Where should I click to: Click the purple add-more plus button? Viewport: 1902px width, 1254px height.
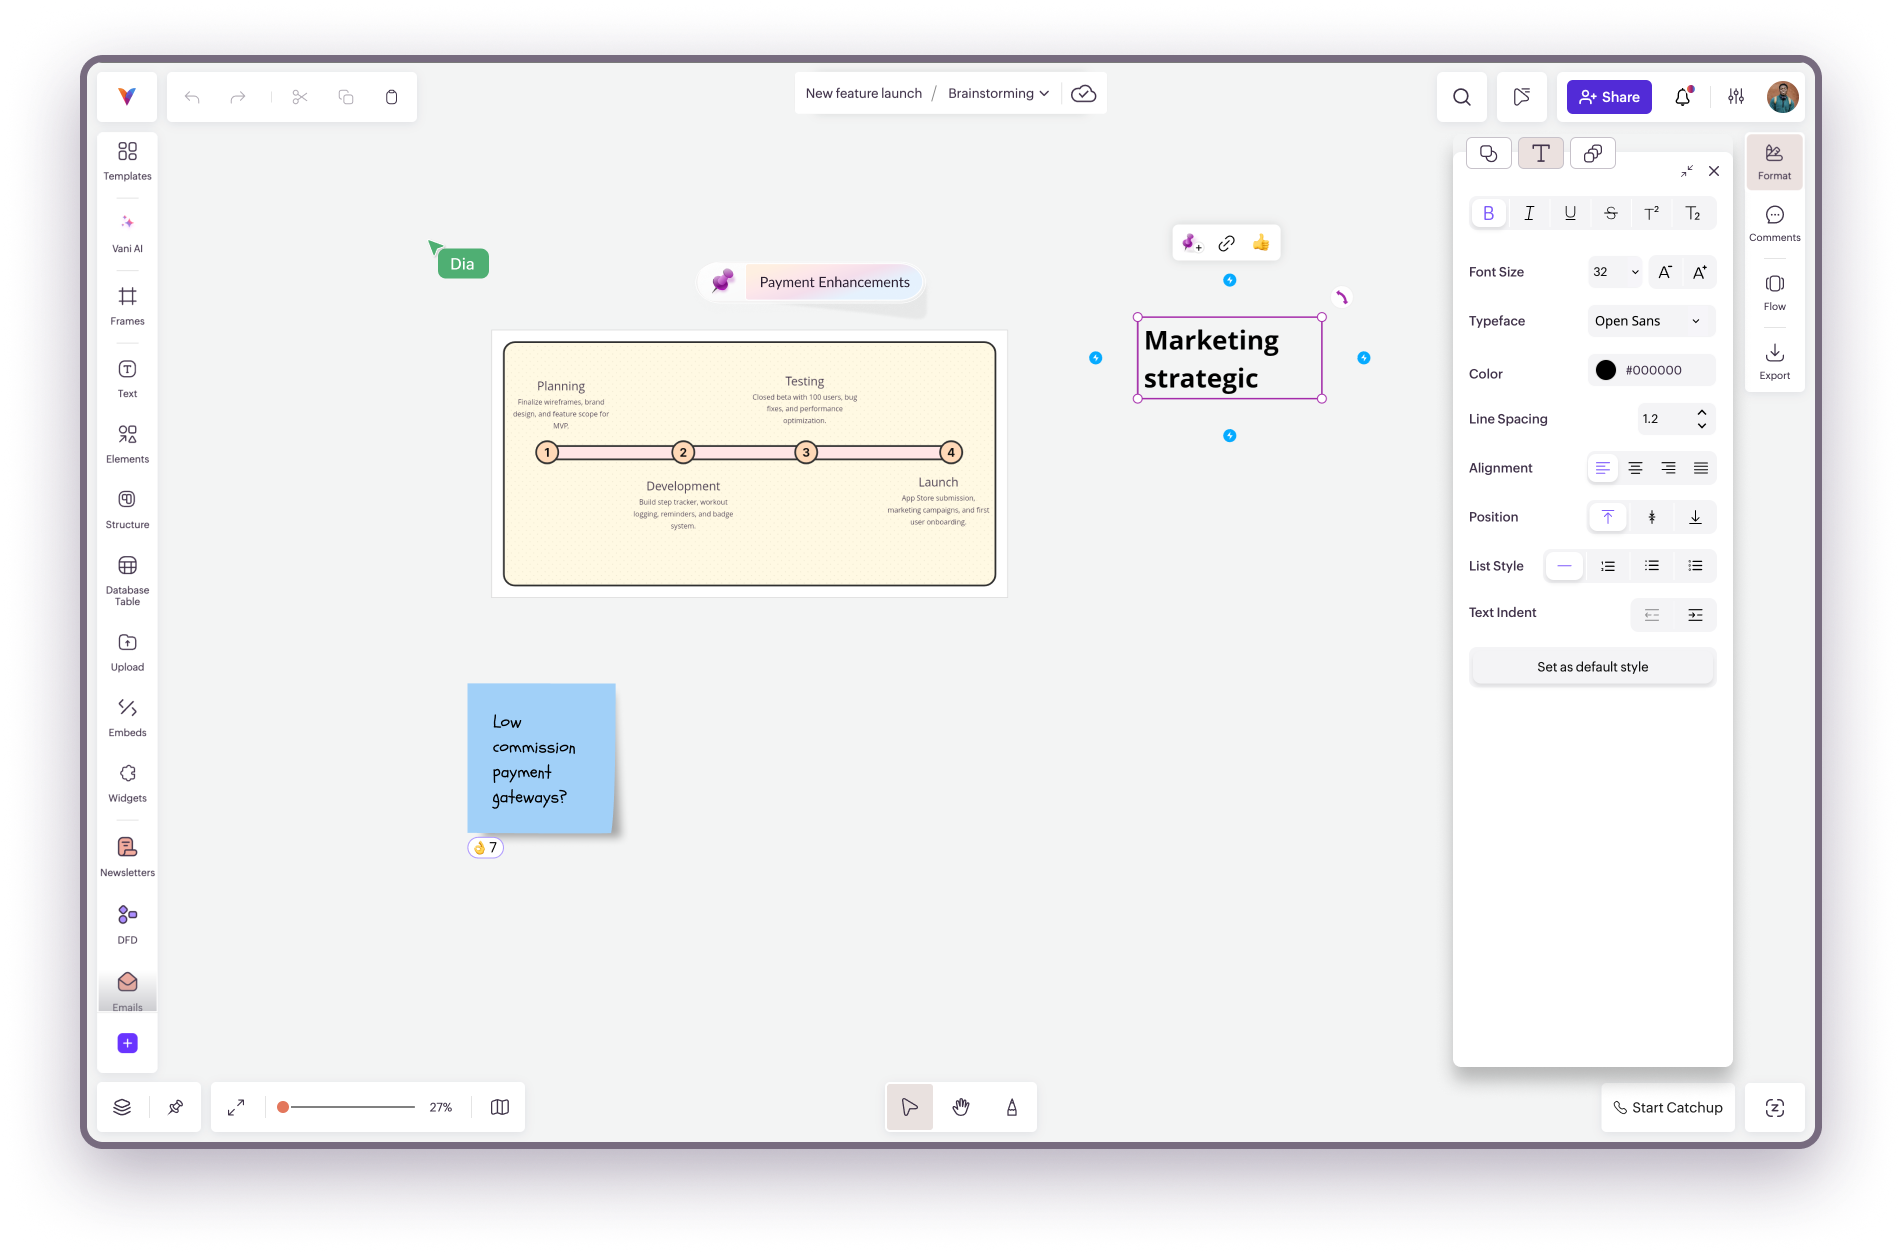pyautogui.click(x=127, y=1043)
